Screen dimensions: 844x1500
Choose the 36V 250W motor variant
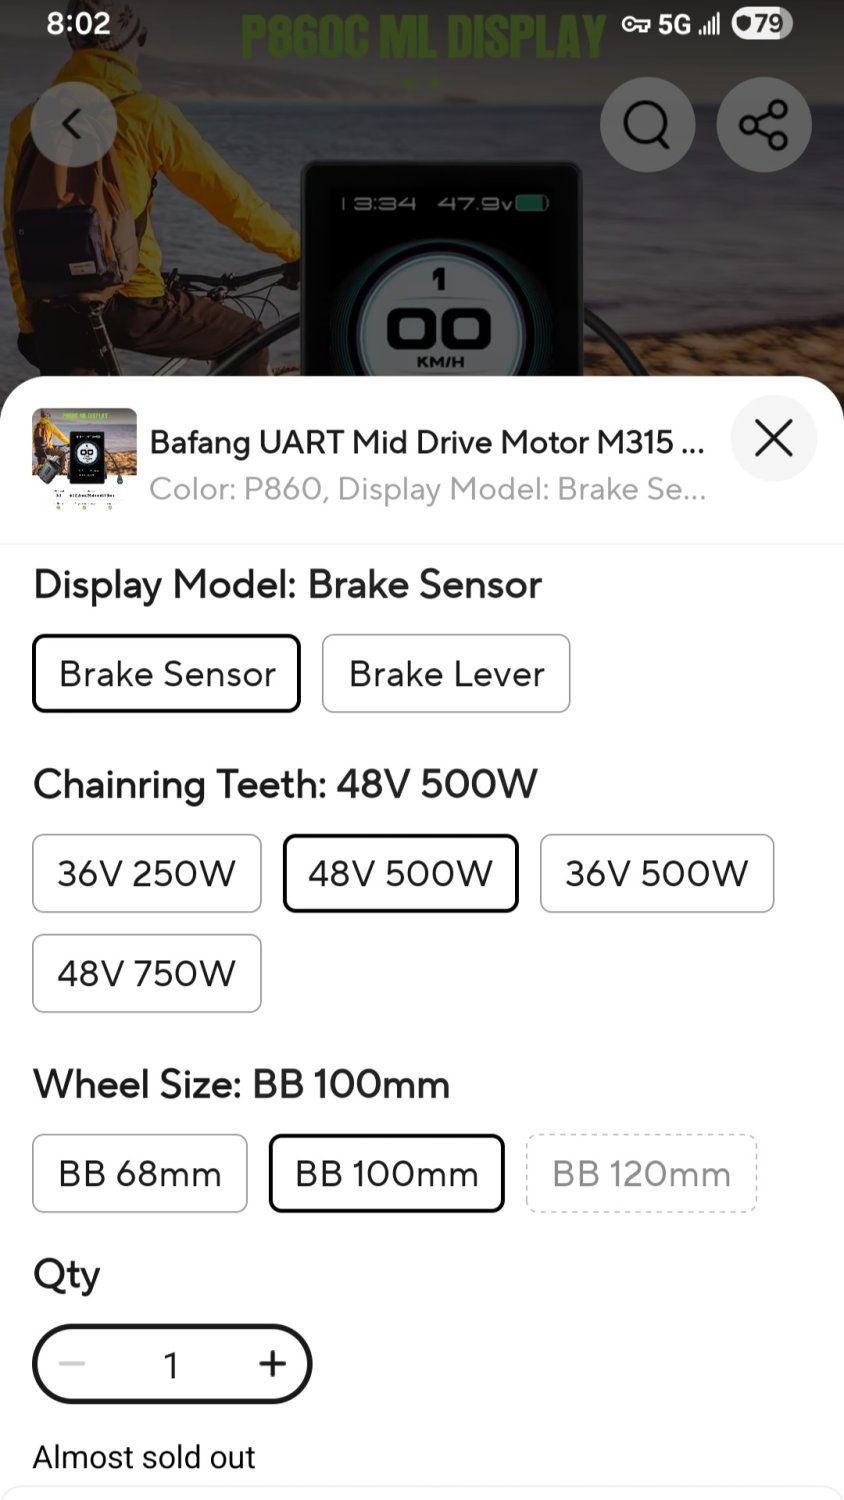(x=146, y=873)
